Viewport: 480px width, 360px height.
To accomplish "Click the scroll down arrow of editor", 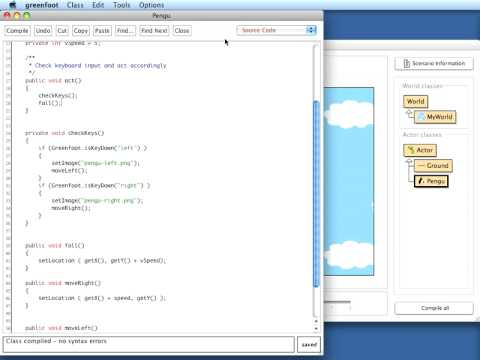I will 316,328.
